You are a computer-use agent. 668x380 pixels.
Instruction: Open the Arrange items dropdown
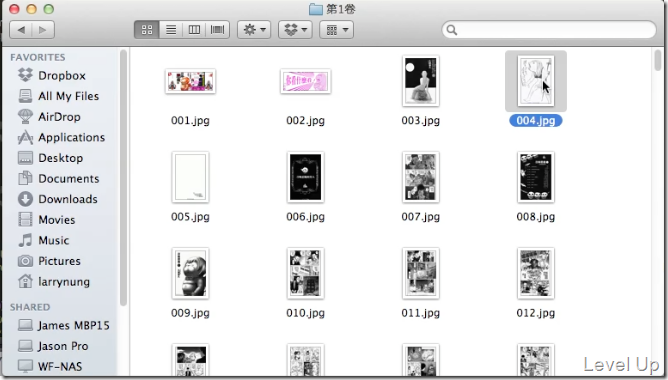tap(337, 30)
